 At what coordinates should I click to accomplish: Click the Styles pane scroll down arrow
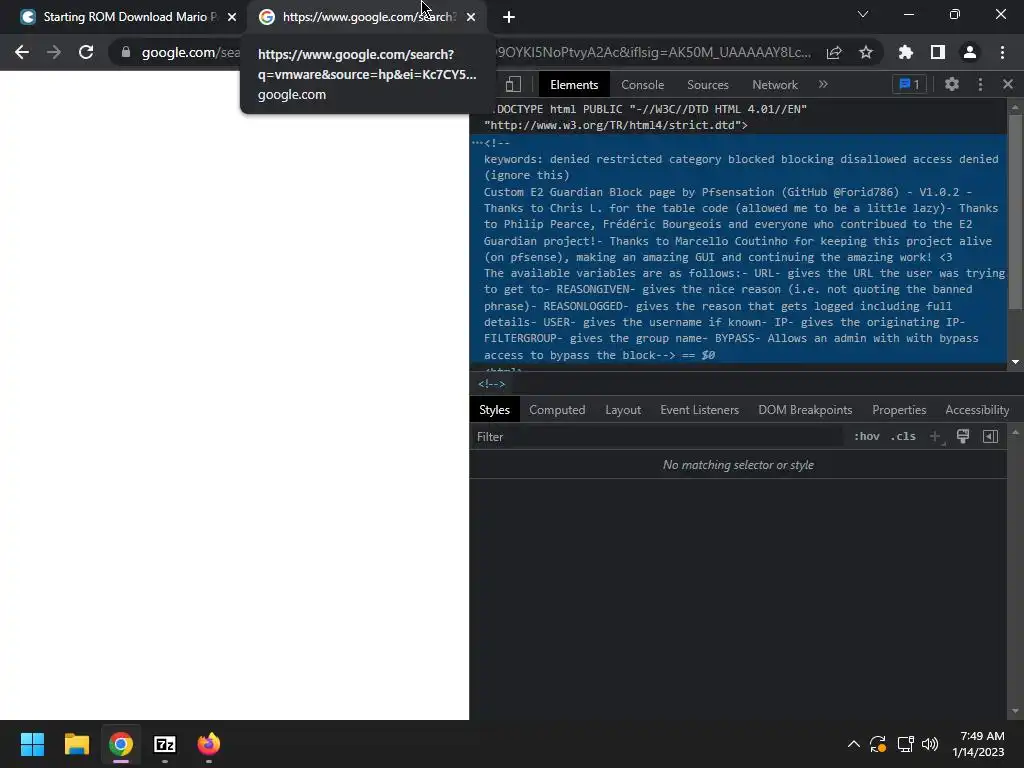[1015, 711]
